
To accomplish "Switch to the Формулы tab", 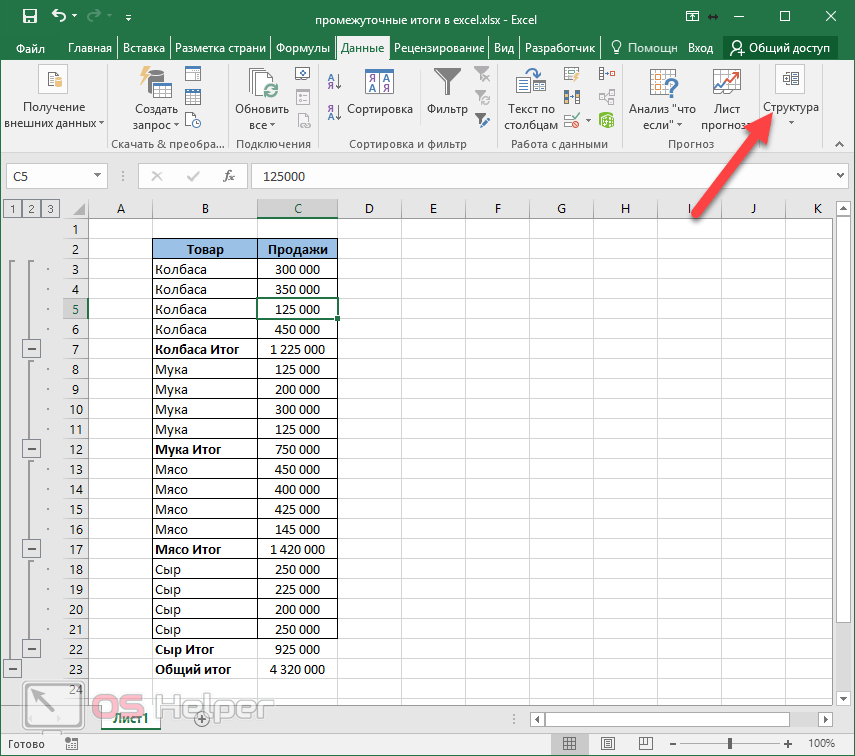I will click(x=303, y=48).
